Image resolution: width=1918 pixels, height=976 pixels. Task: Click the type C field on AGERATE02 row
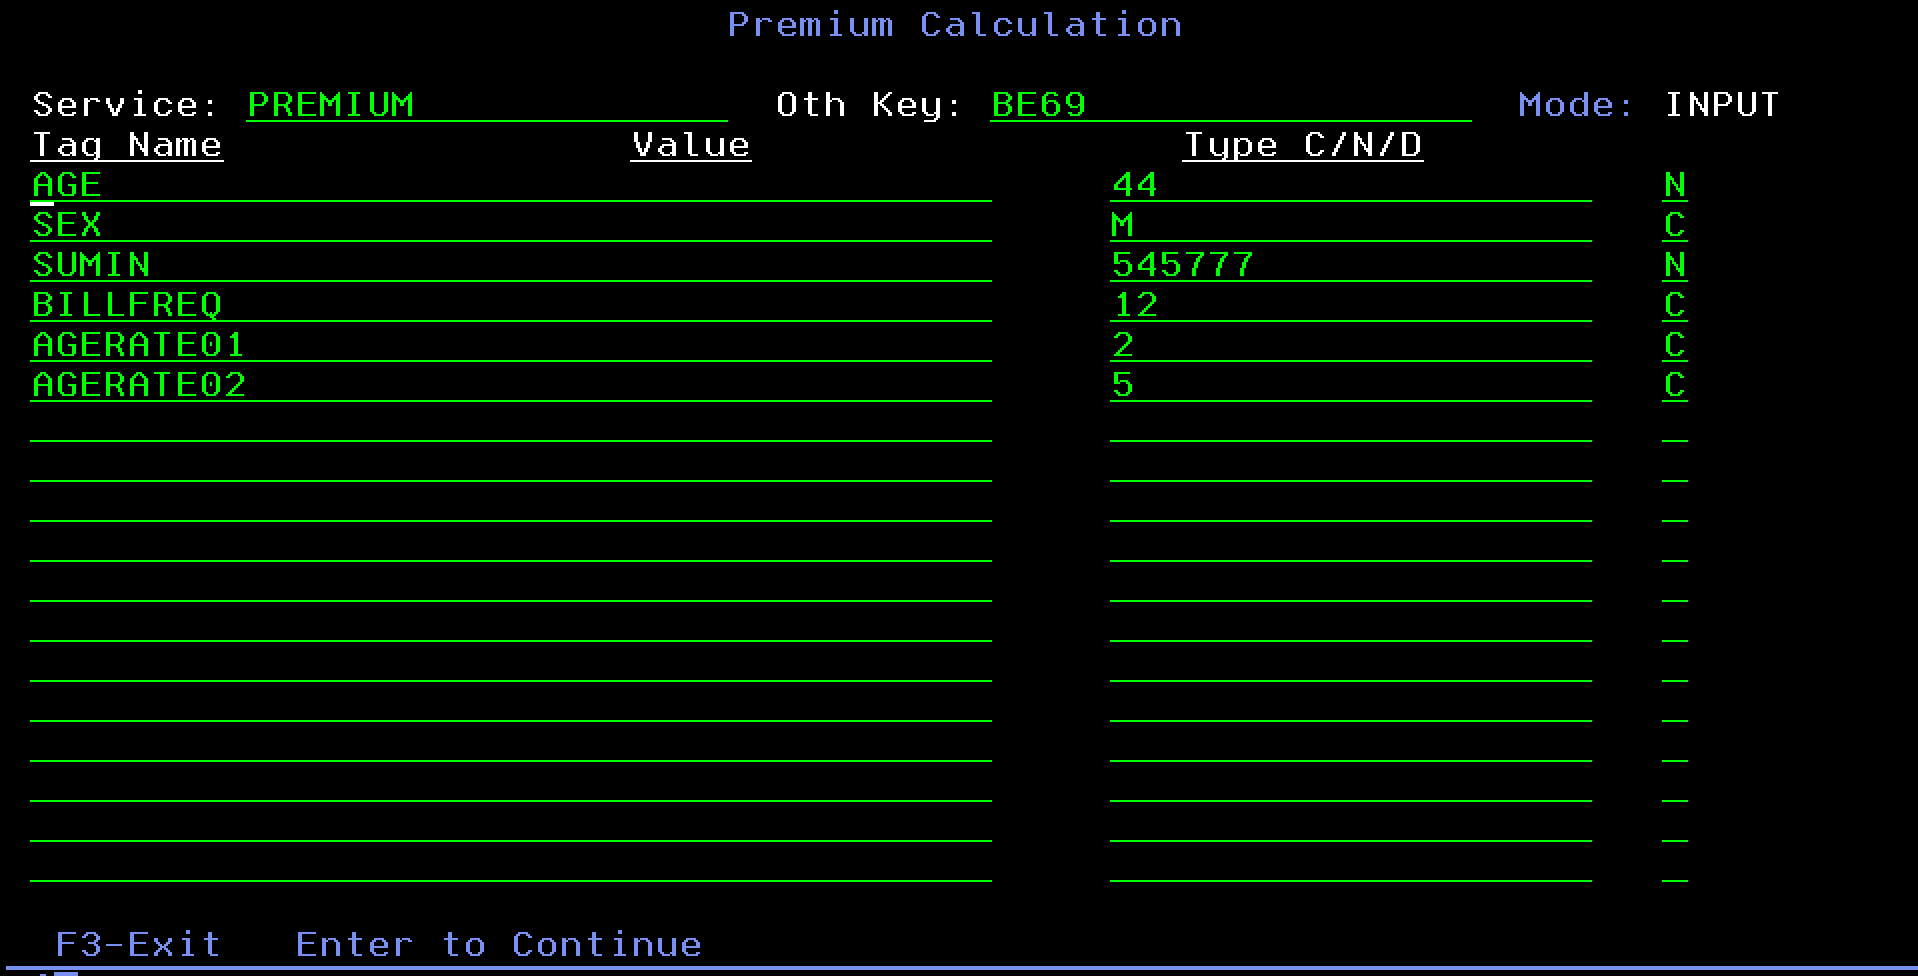tap(1675, 385)
